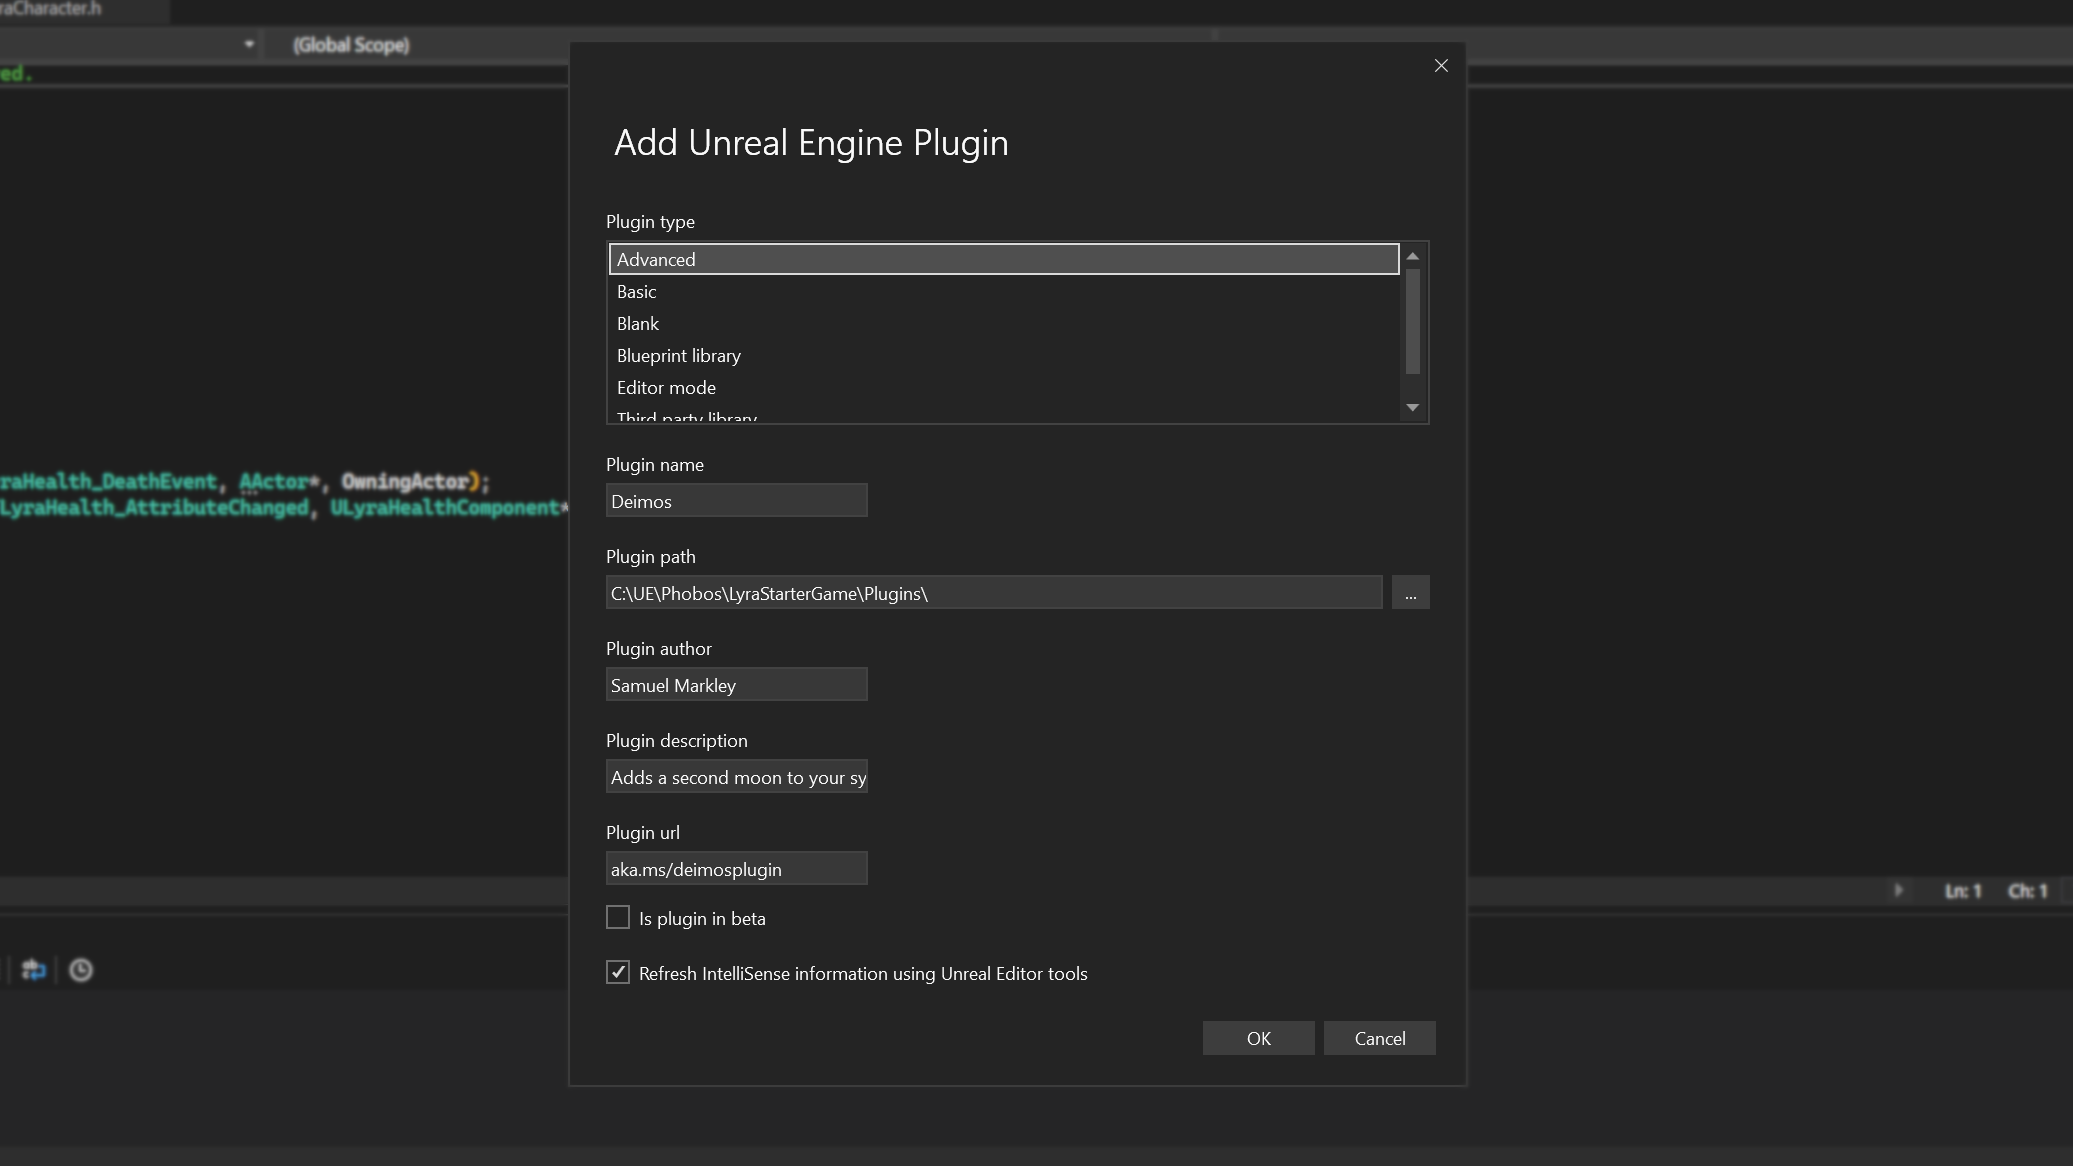The image size is (2073, 1166).
Task: Disable Refresh IntelliSense information checkbox
Action: click(x=618, y=972)
